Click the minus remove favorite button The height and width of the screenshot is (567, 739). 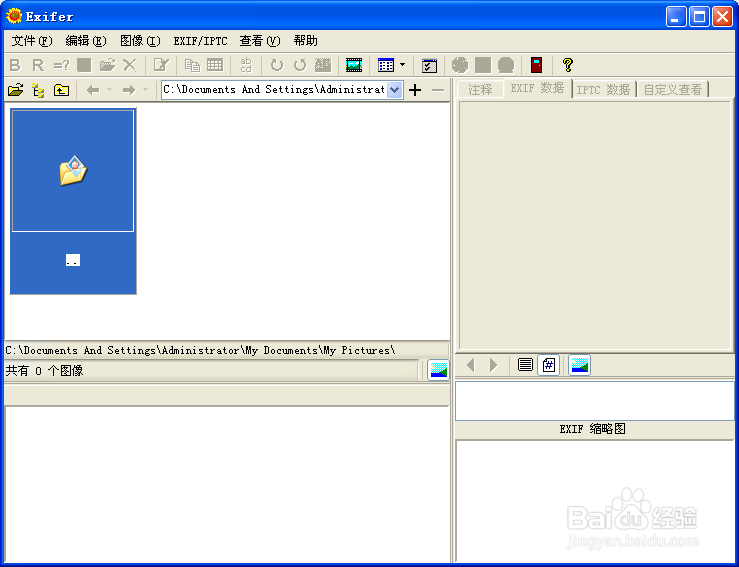click(x=438, y=90)
